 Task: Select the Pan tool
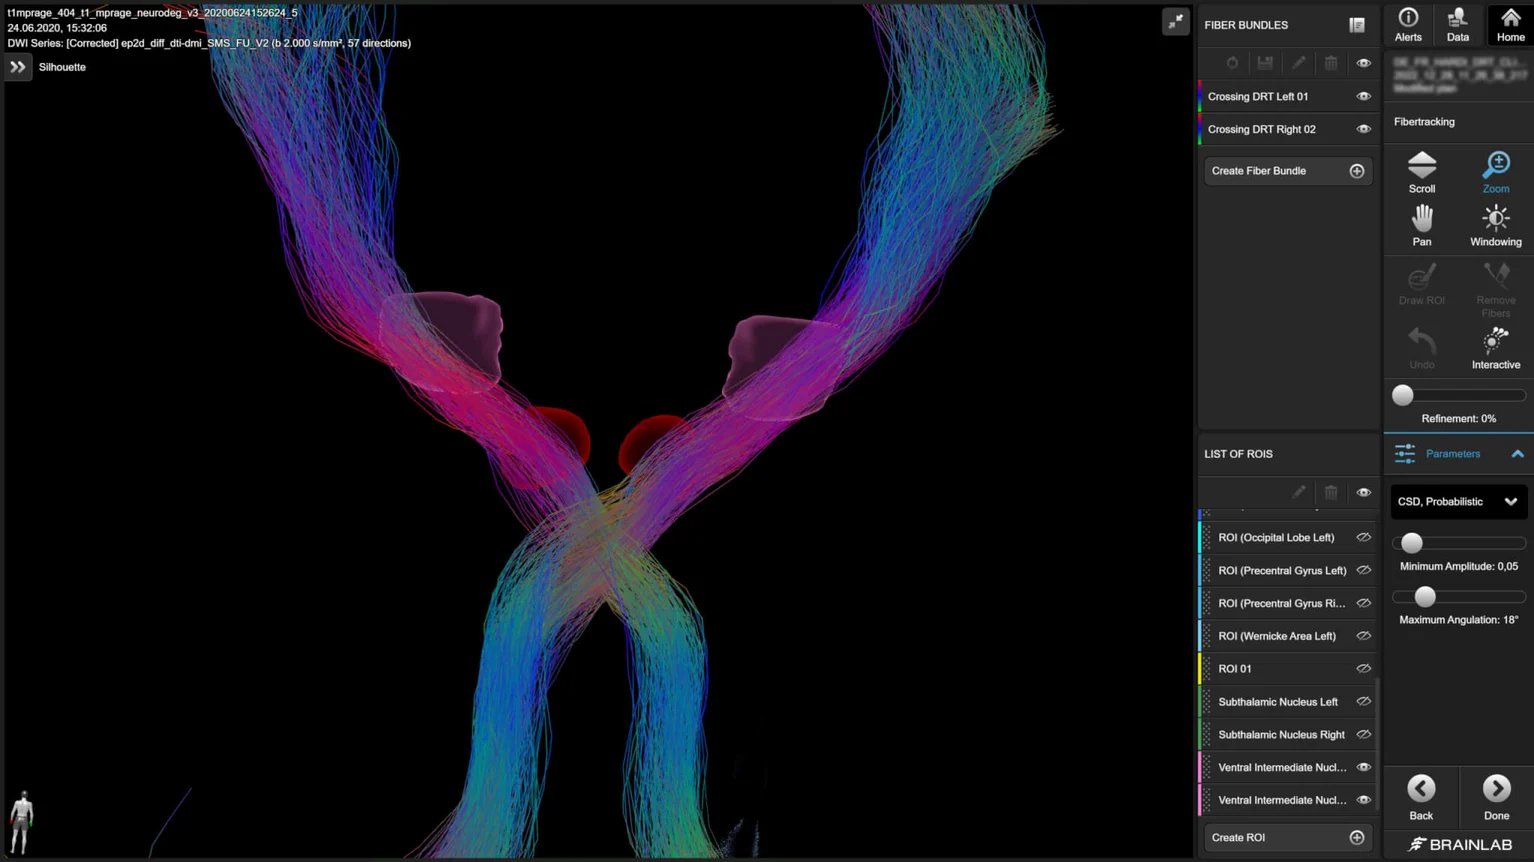[1422, 226]
